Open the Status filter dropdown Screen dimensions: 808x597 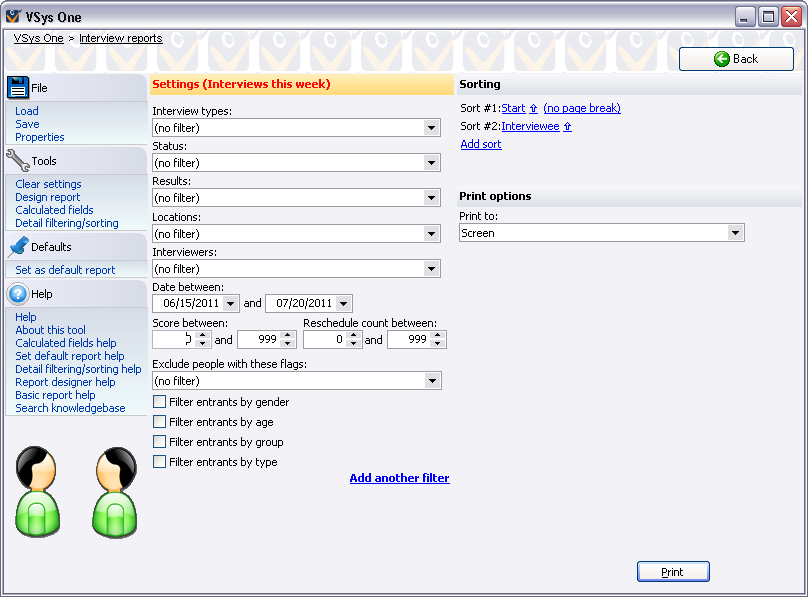point(431,163)
